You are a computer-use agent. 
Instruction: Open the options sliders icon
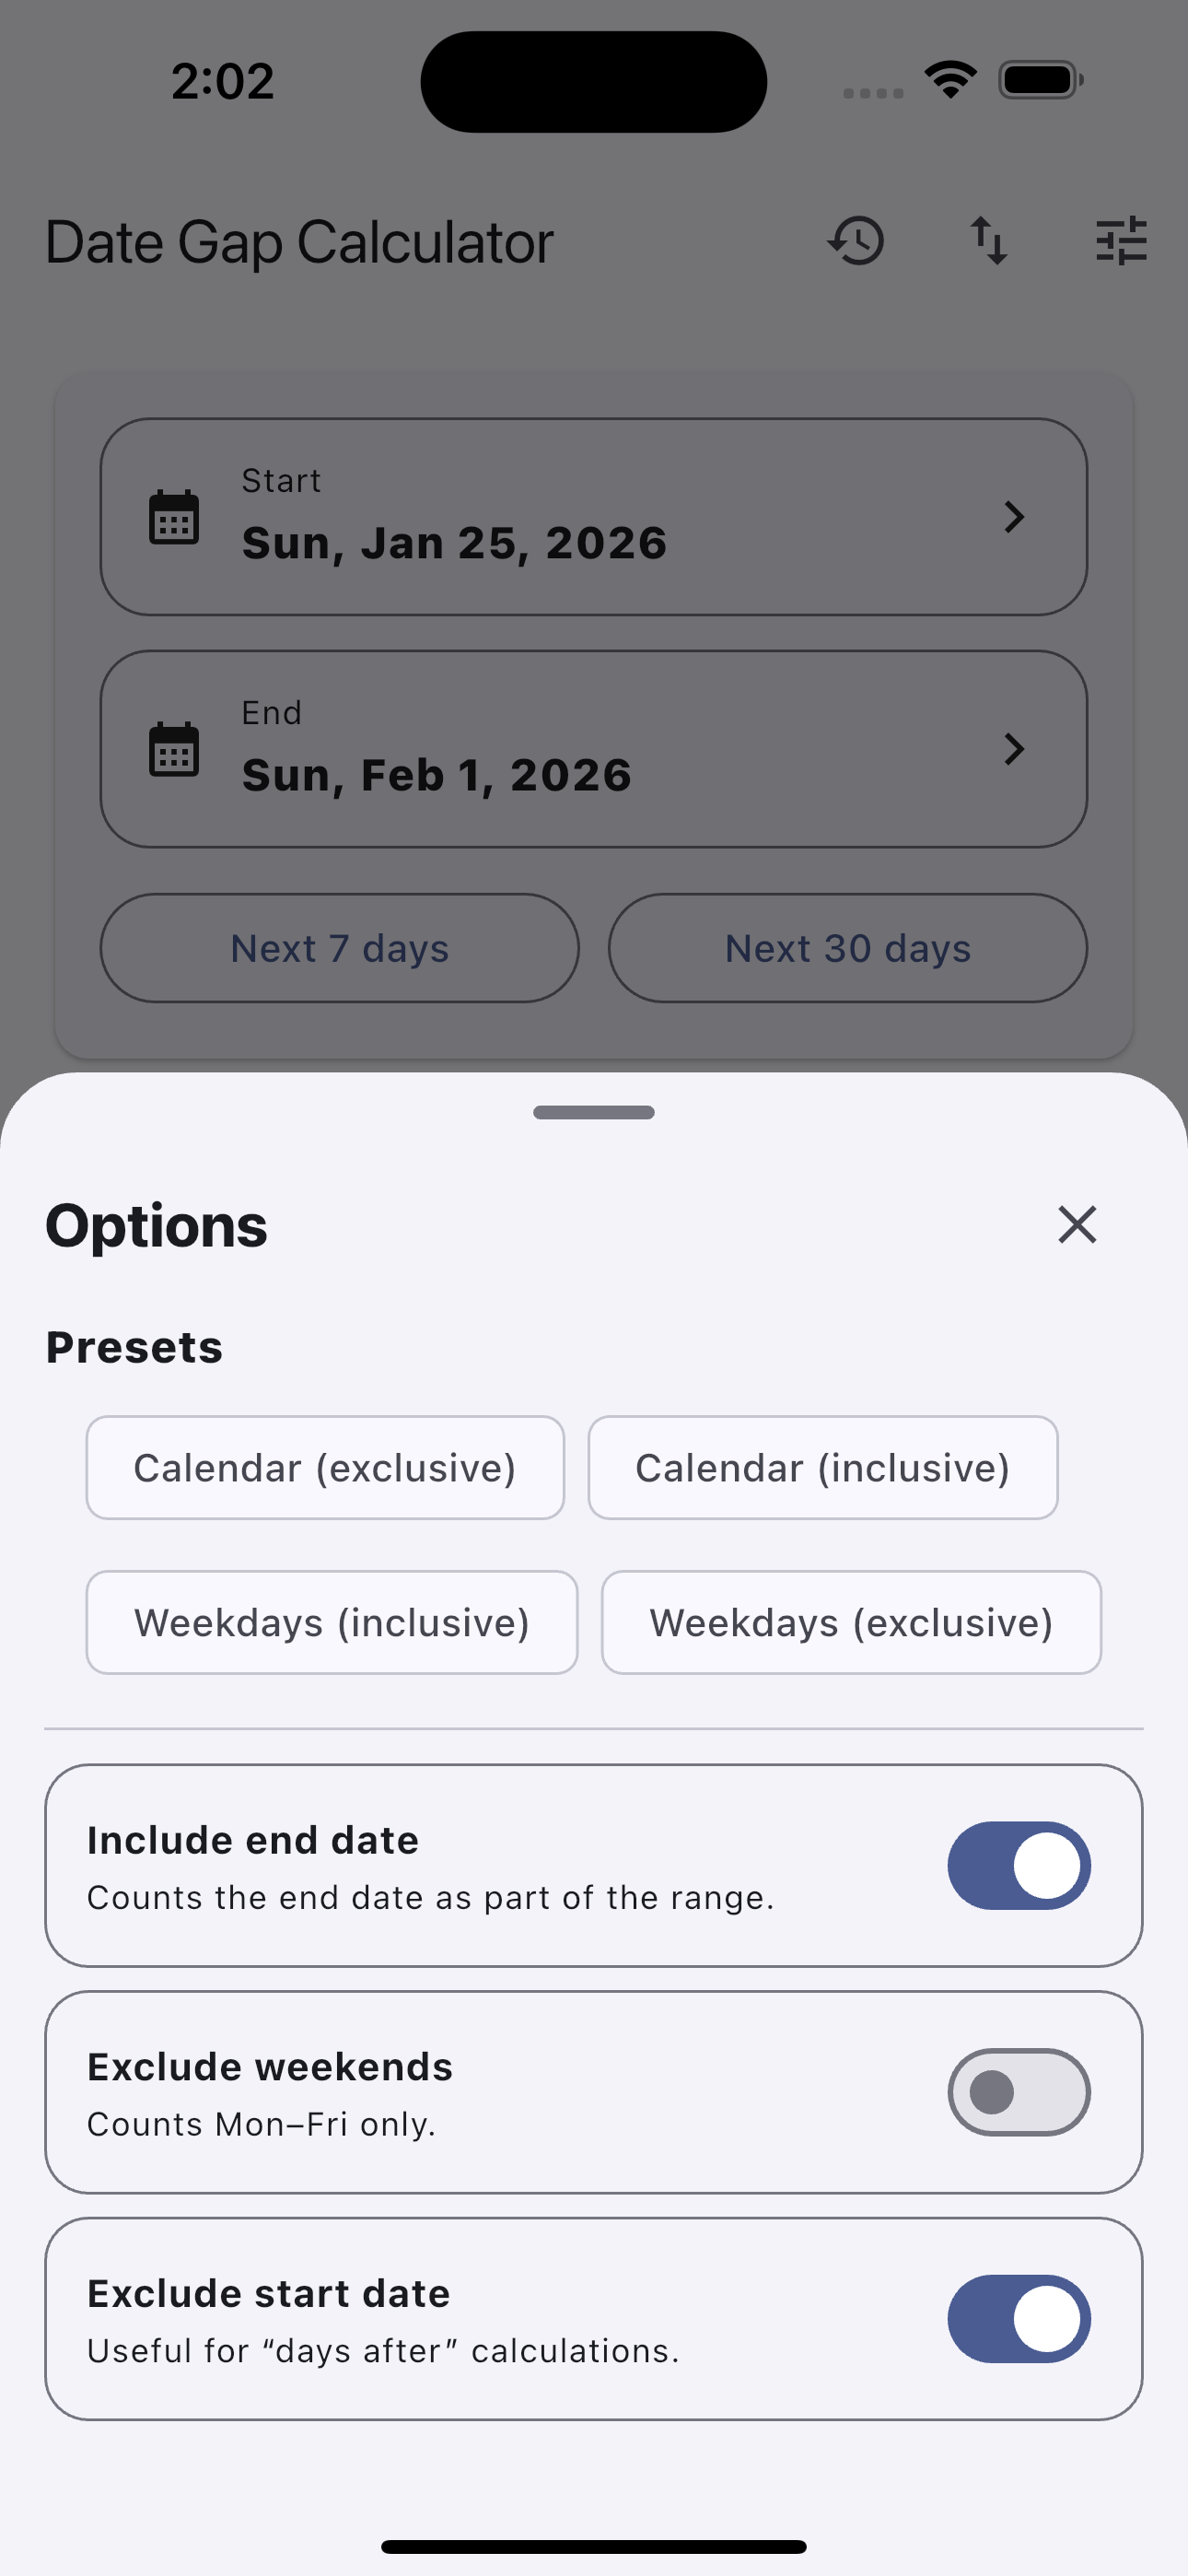[x=1121, y=241]
